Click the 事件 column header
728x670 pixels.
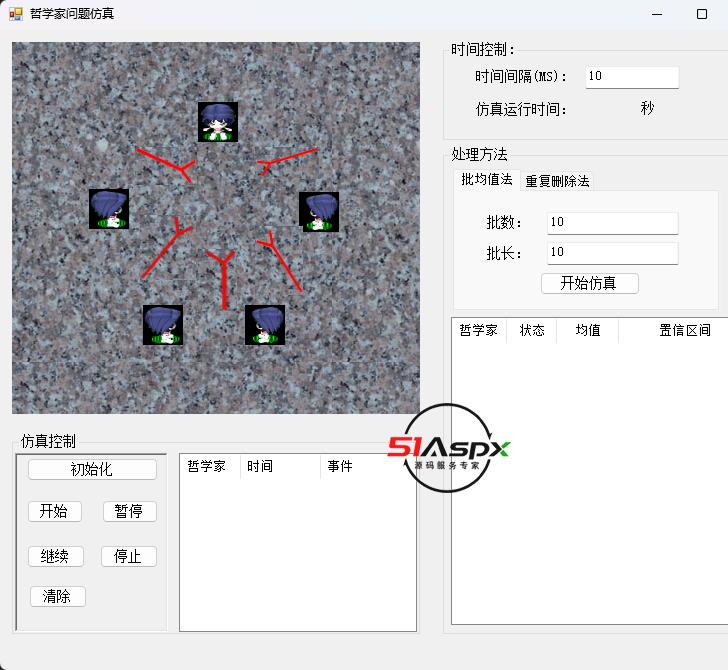[368, 466]
